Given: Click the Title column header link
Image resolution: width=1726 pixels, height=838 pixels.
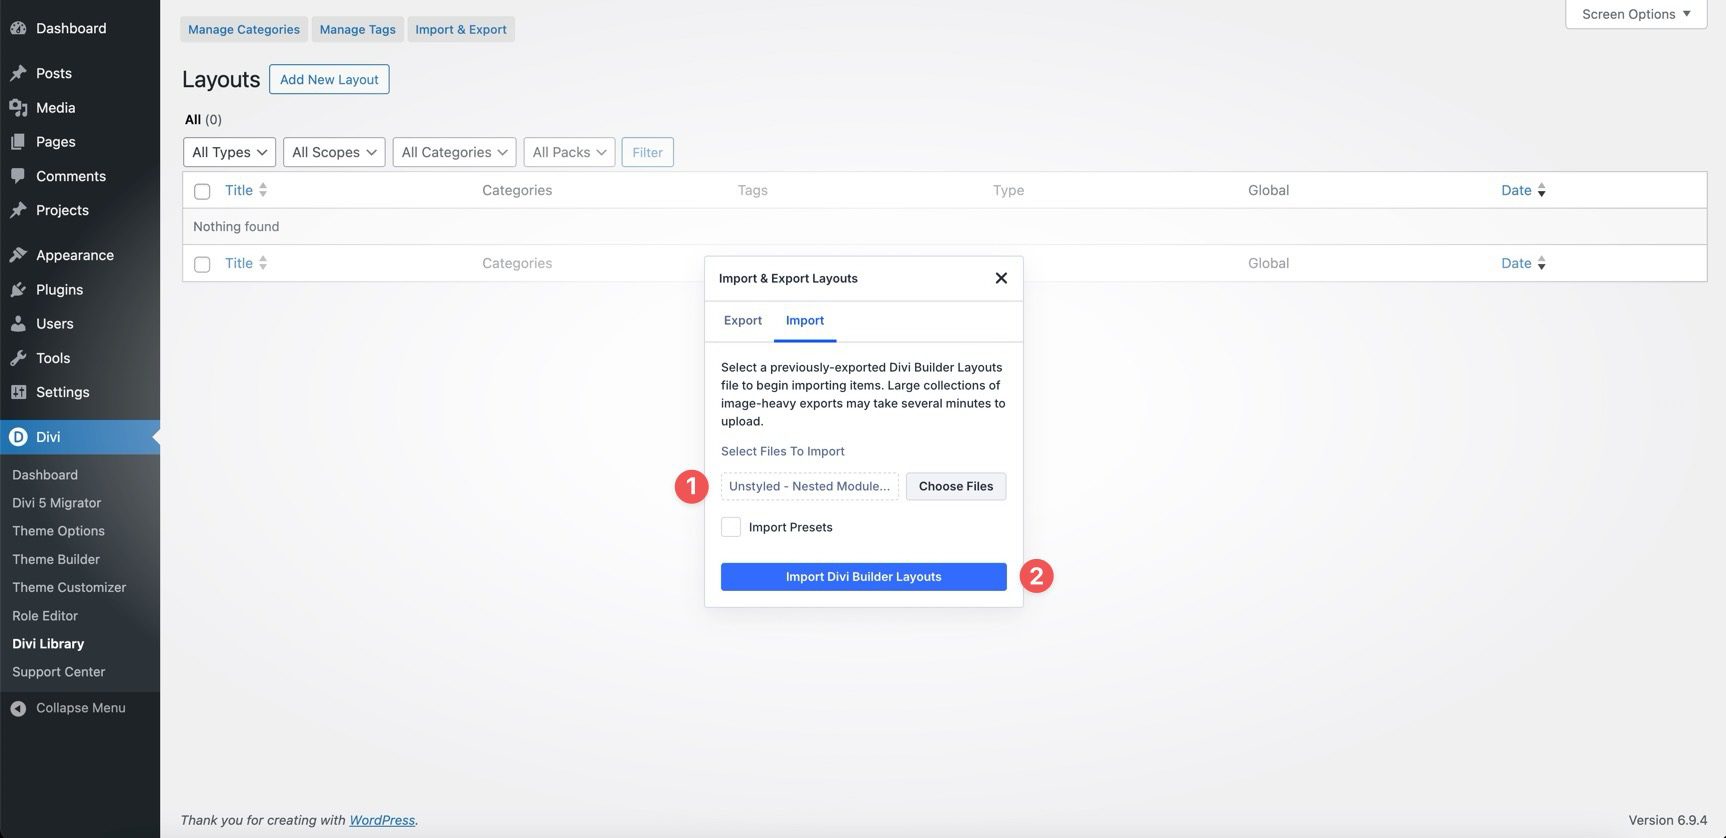Looking at the screenshot, I should pyautogui.click(x=239, y=190).
